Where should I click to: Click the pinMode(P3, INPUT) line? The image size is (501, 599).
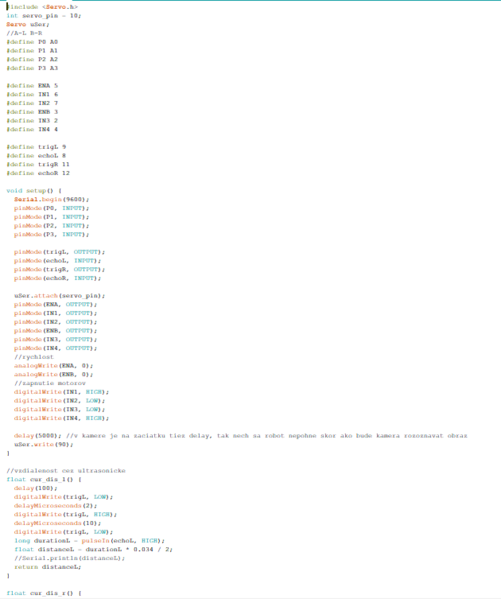click(x=51, y=235)
